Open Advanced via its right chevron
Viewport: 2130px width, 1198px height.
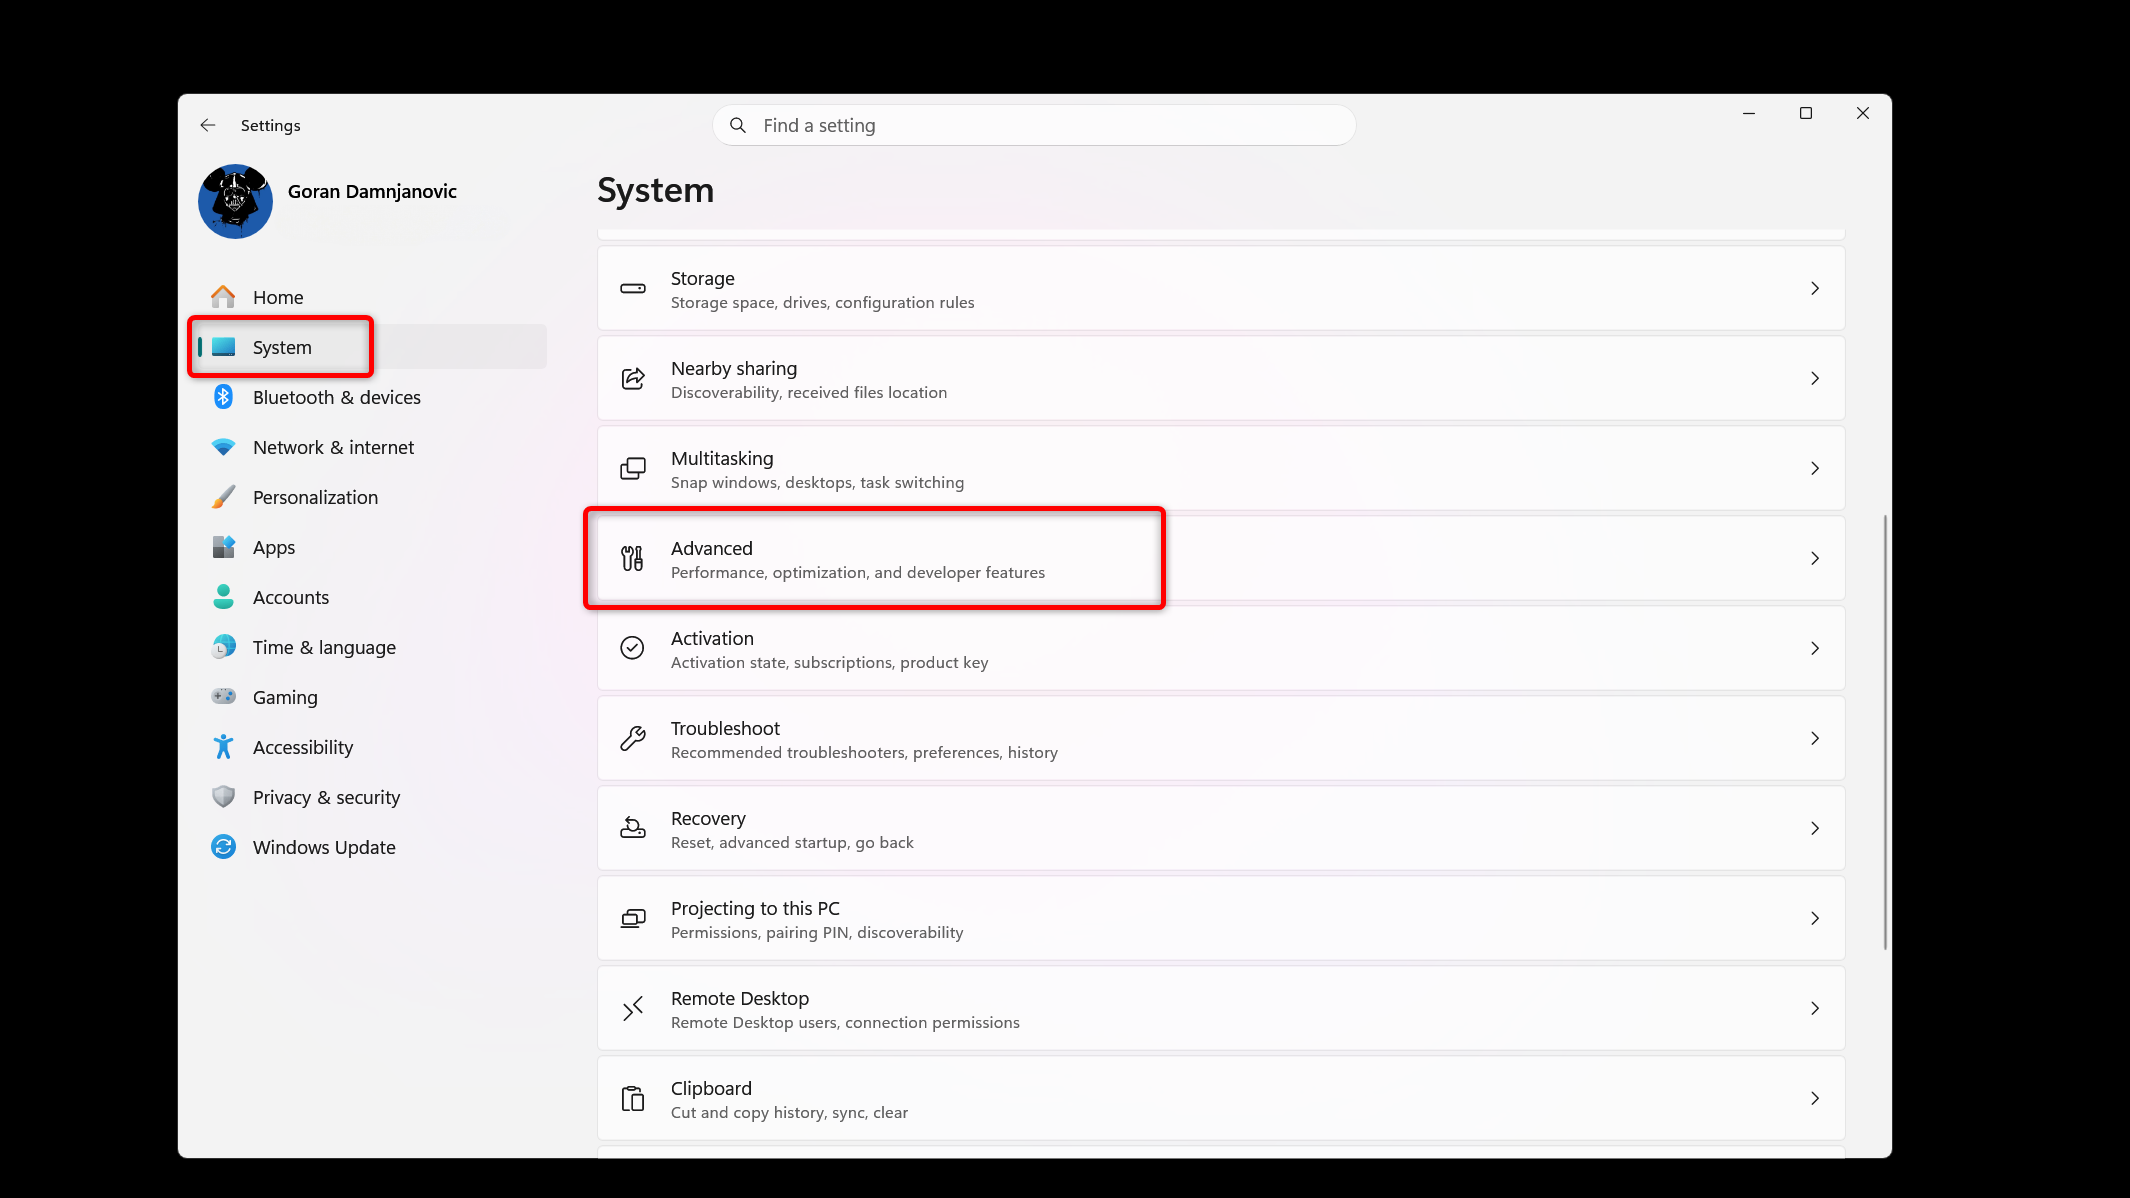[1815, 558]
